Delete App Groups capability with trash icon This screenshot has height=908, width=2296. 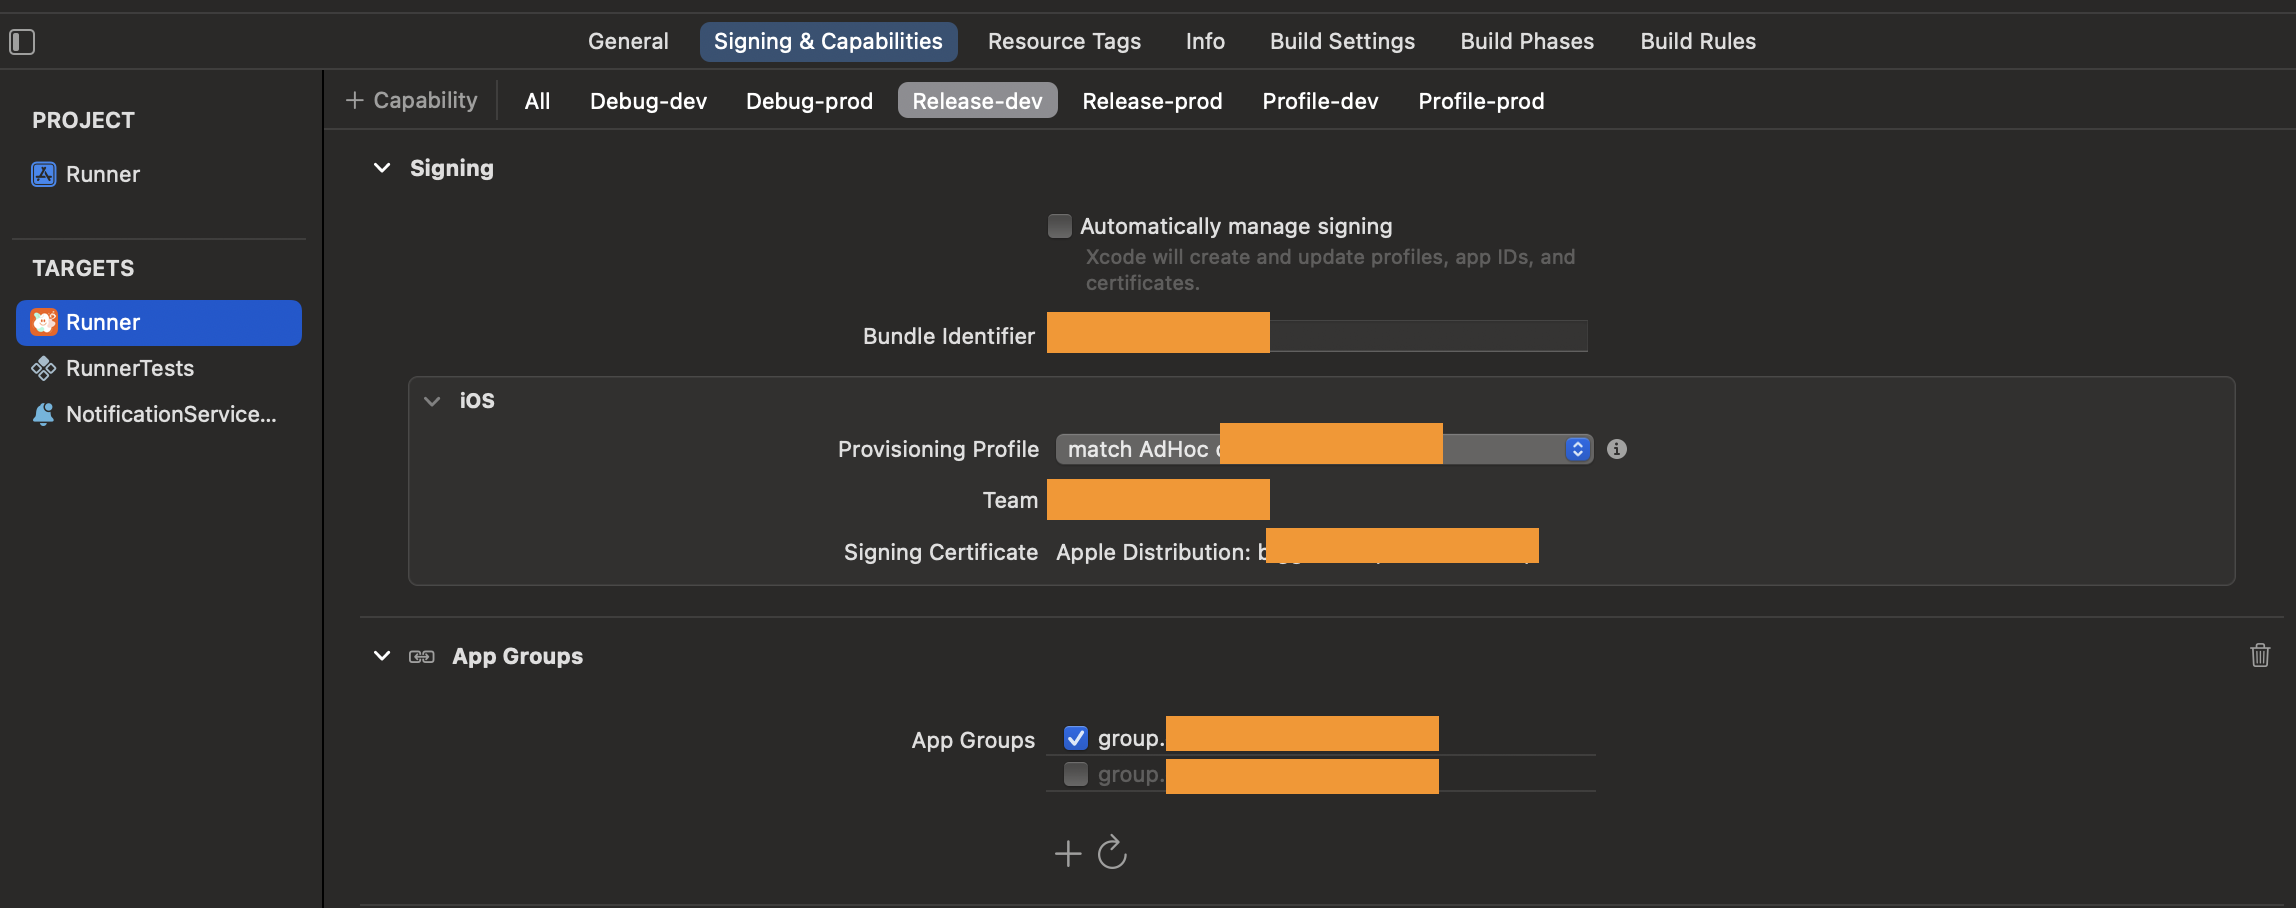tap(2259, 656)
